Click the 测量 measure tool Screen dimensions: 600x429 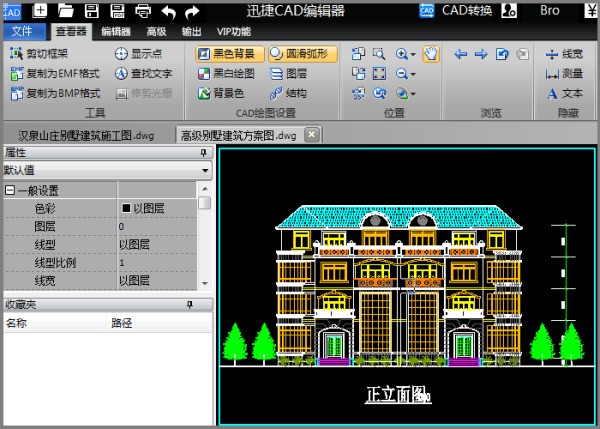(x=564, y=74)
